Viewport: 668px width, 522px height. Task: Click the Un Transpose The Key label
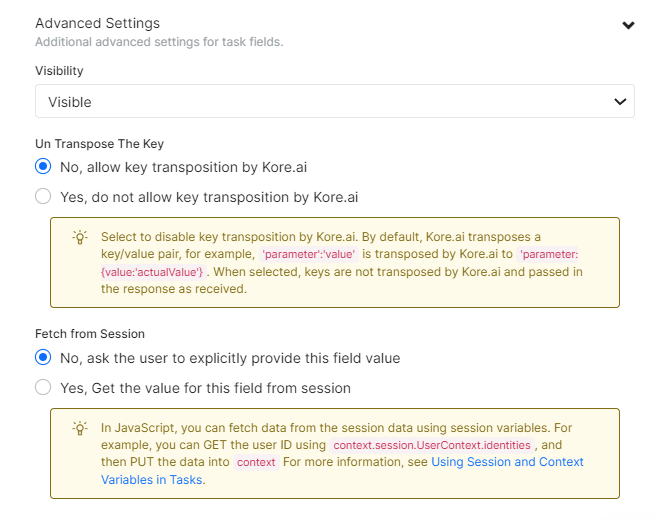coord(99,144)
